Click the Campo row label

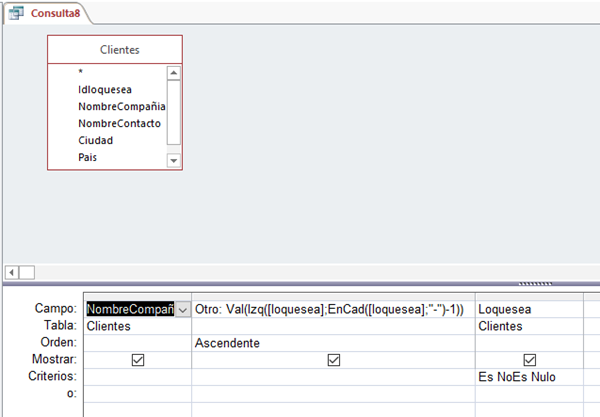55,308
